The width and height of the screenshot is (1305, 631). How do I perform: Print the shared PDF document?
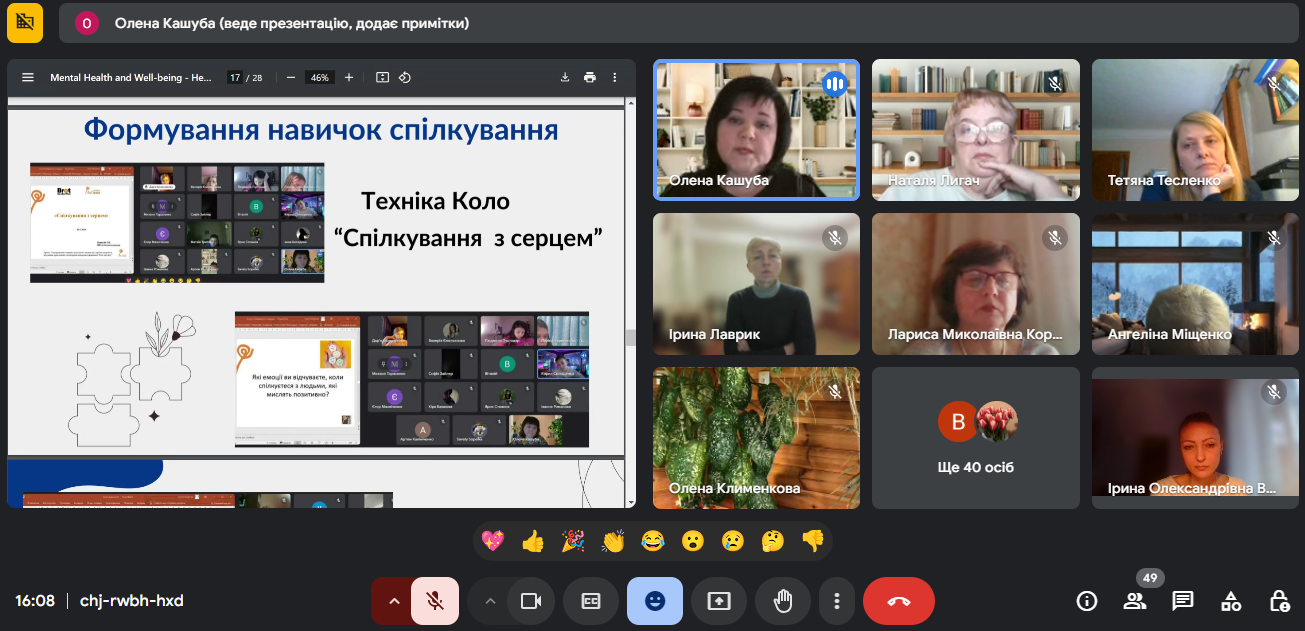click(590, 78)
